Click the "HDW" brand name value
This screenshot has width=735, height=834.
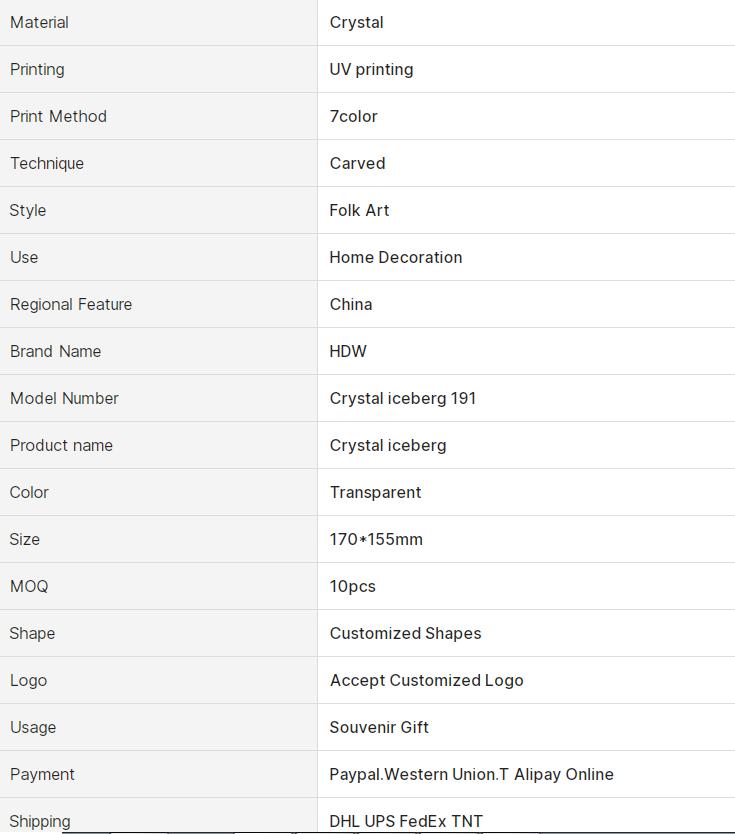348,351
